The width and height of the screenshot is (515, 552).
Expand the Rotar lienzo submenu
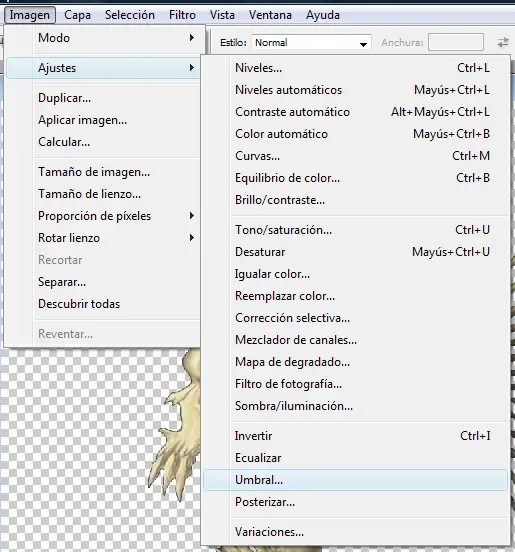[104, 238]
